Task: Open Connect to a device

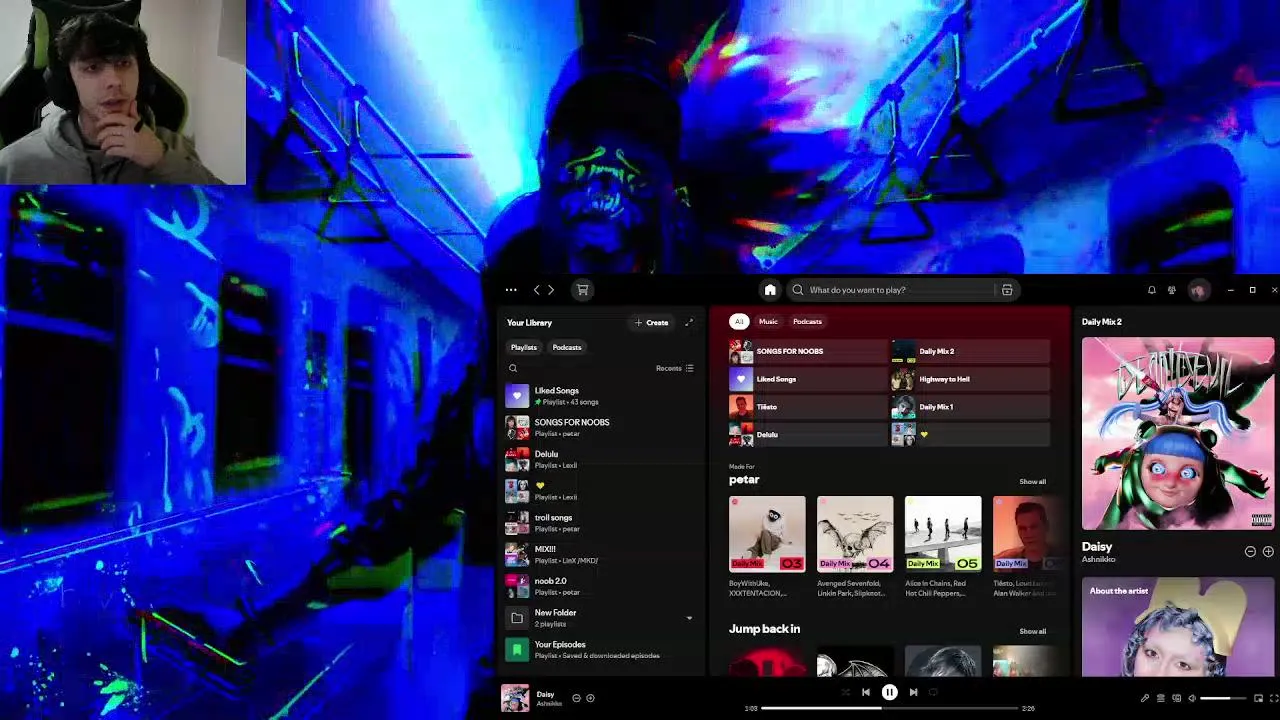Action: 1177,698
